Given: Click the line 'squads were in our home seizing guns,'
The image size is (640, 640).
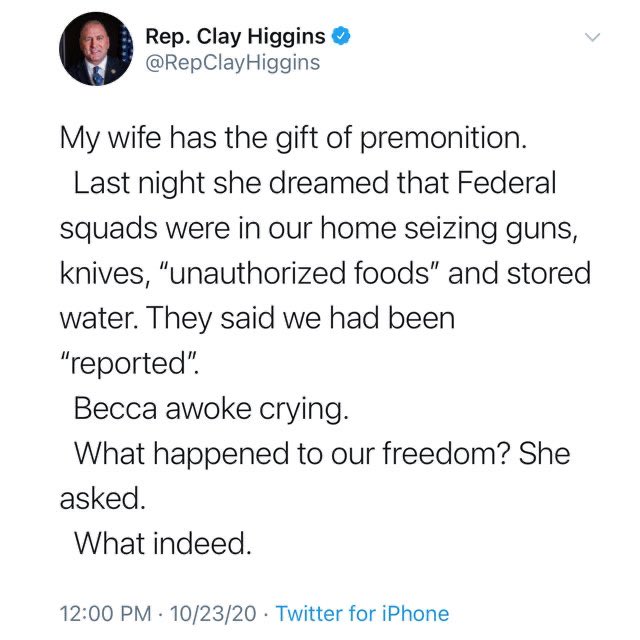Looking at the screenshot, I should [x=319, y=229].
